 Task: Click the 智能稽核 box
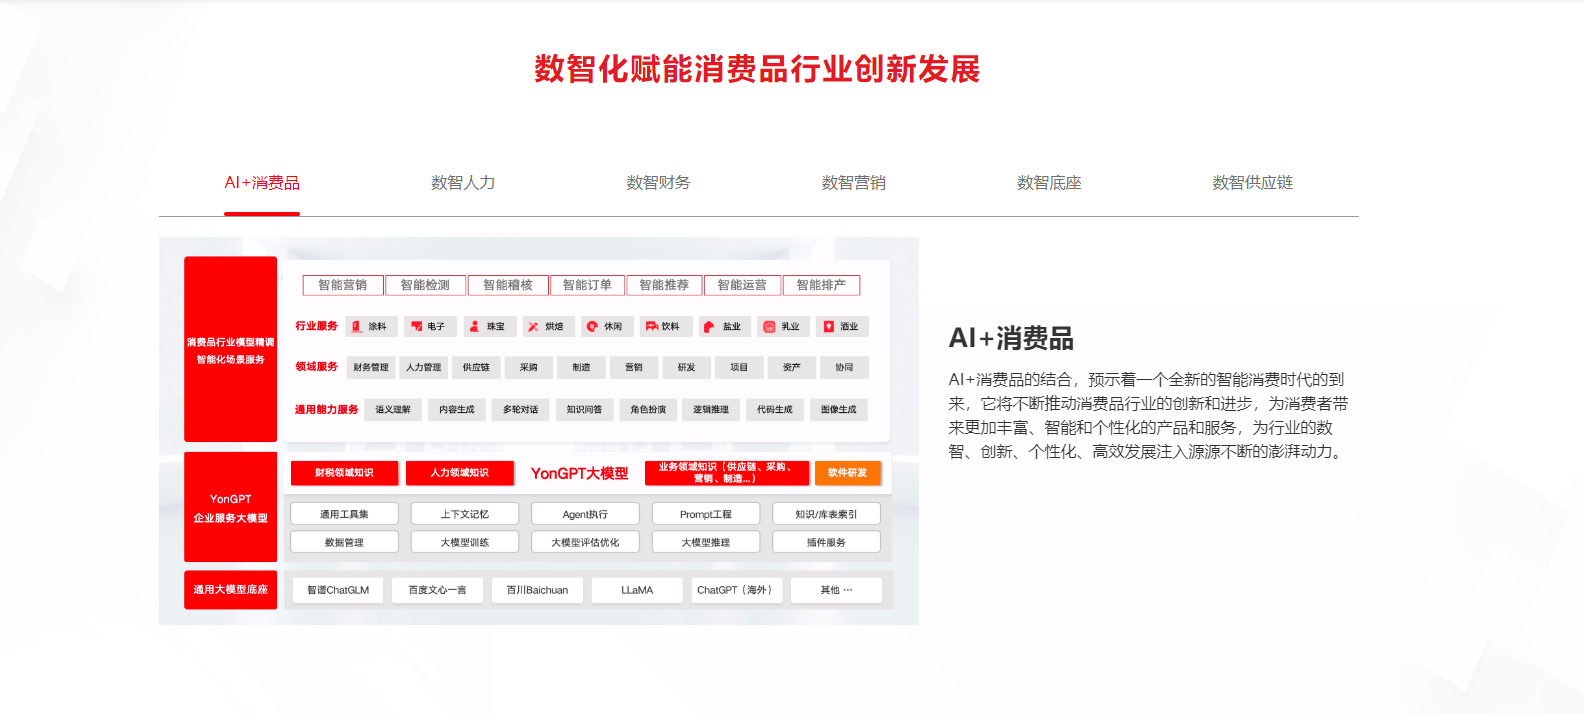[508, 285]
